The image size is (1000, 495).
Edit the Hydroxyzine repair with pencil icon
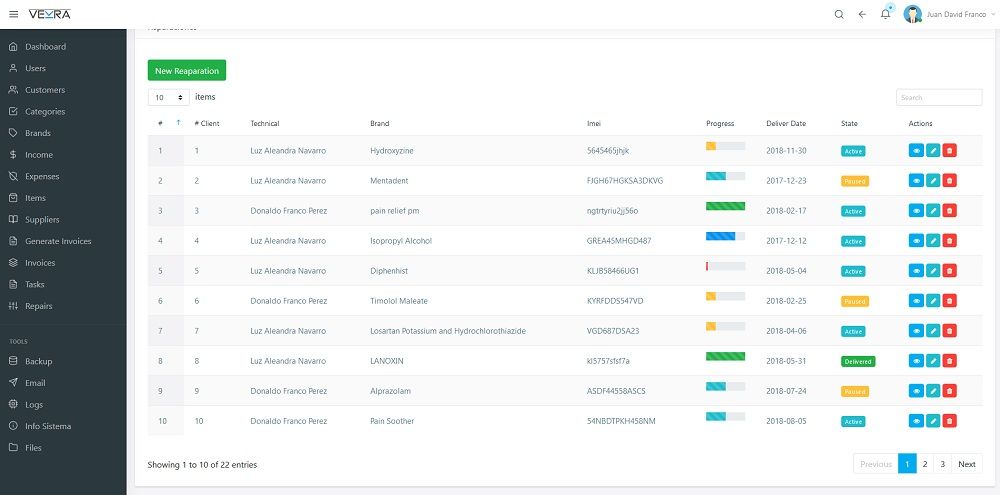tap(933, 151)
